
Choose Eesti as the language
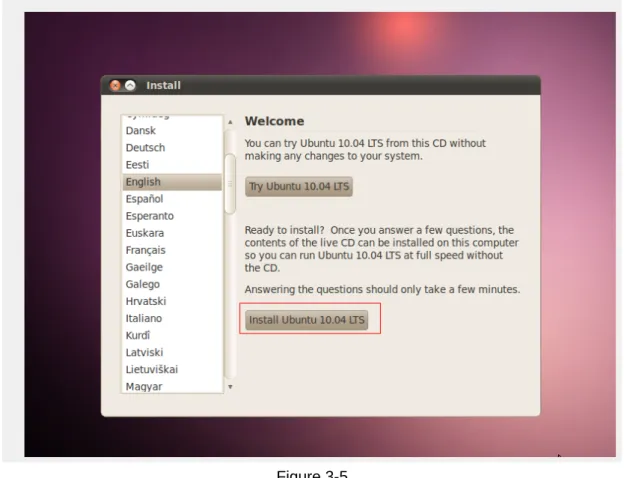pyautogui.click(x=172, y=165)
